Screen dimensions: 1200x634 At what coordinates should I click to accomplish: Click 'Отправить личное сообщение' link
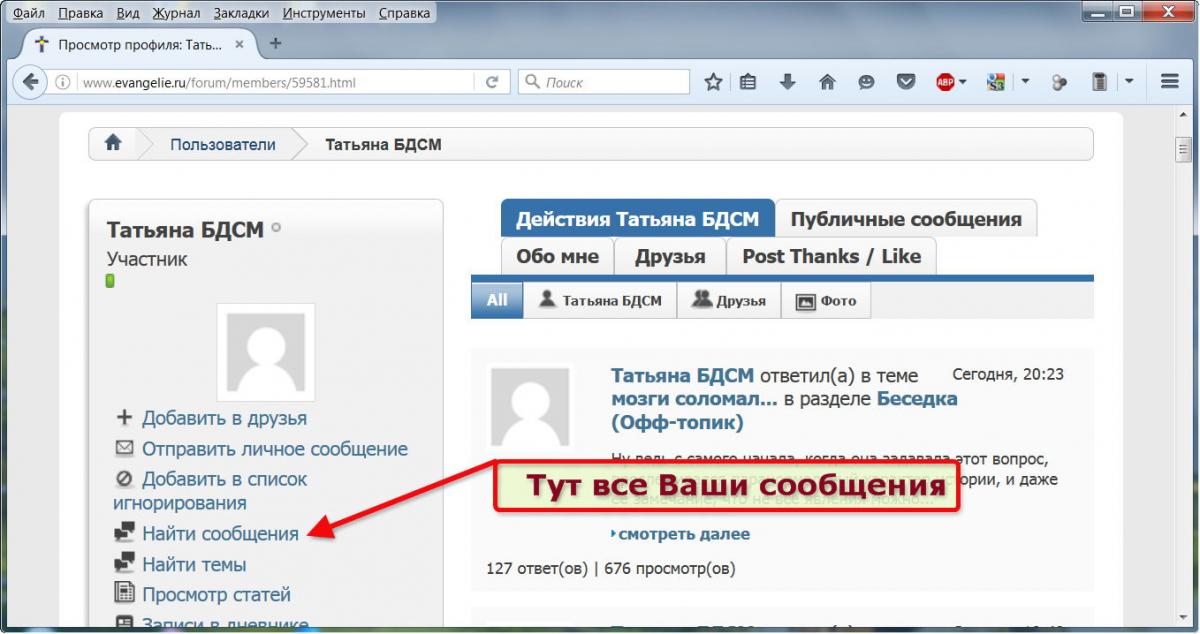coord(274,449)
